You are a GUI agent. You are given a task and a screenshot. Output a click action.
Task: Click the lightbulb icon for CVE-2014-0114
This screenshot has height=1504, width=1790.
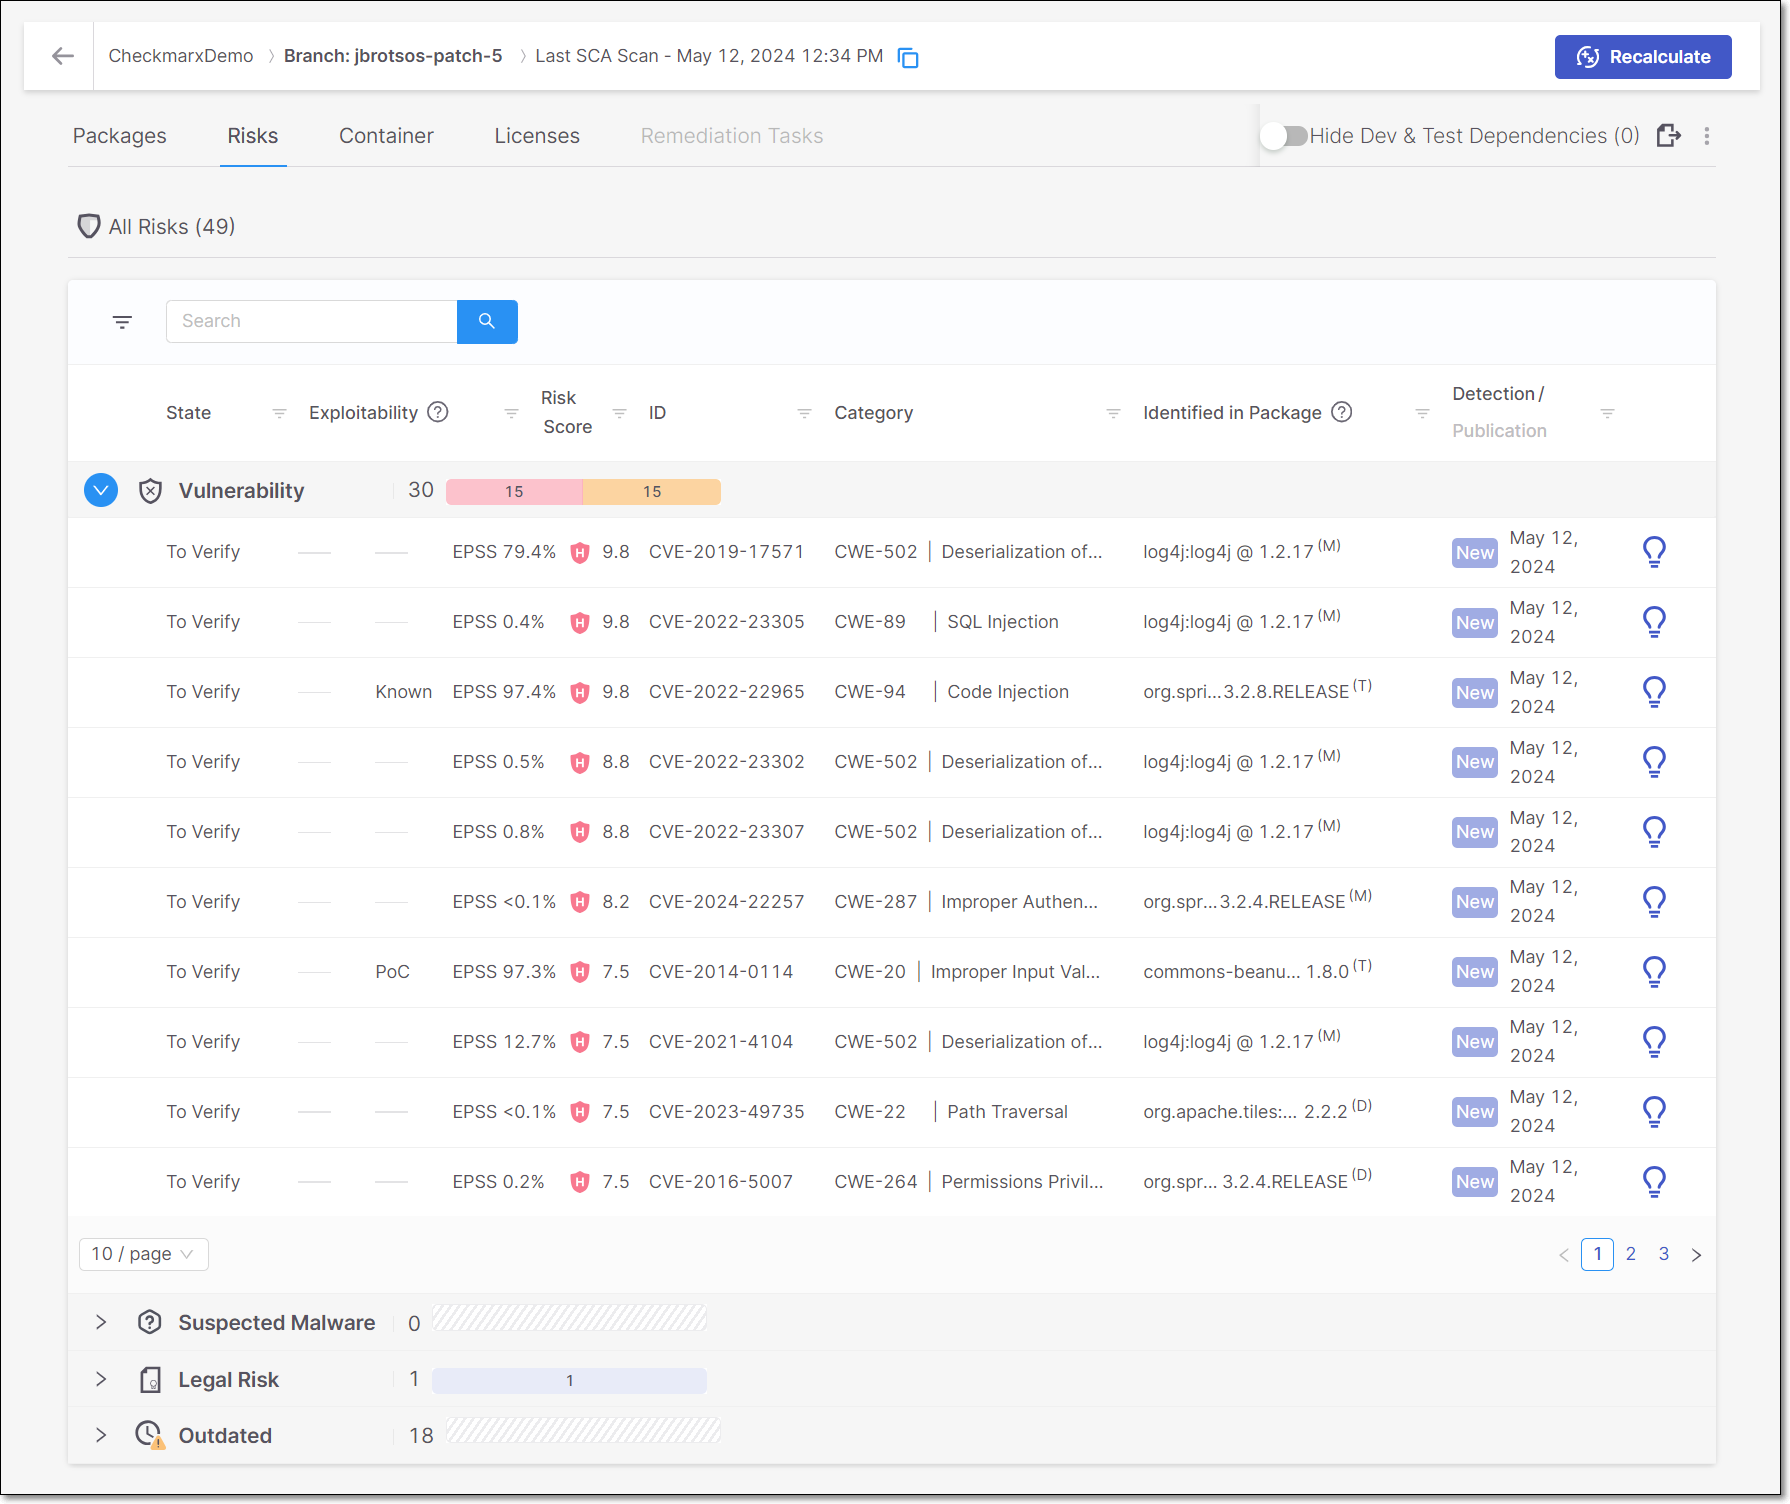[x=1654, y=972]
